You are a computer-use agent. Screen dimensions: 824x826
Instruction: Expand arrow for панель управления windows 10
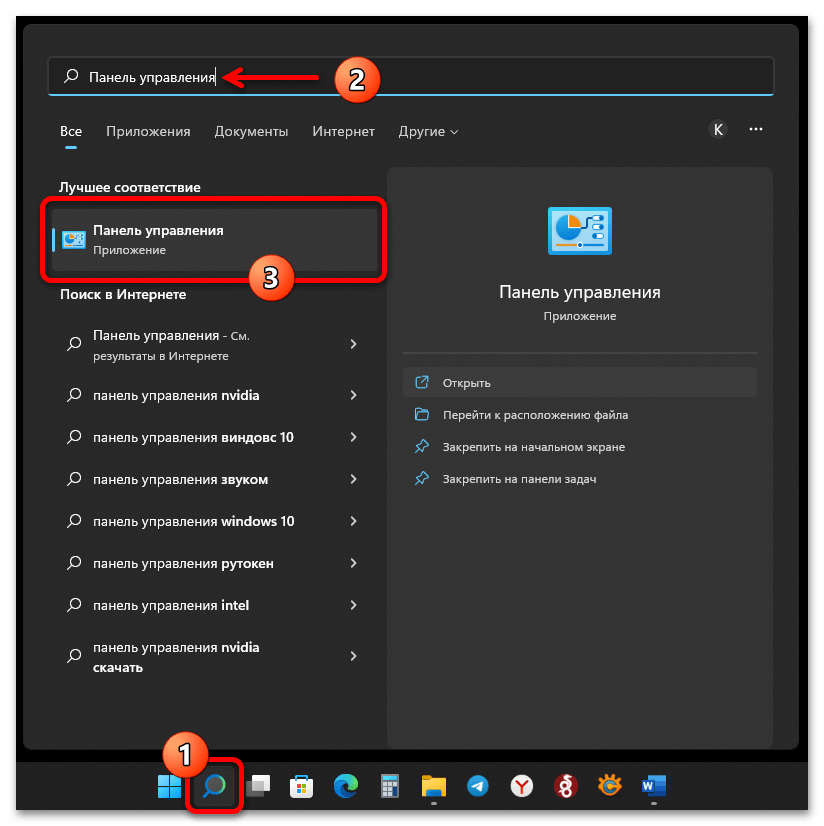point(354,521)
